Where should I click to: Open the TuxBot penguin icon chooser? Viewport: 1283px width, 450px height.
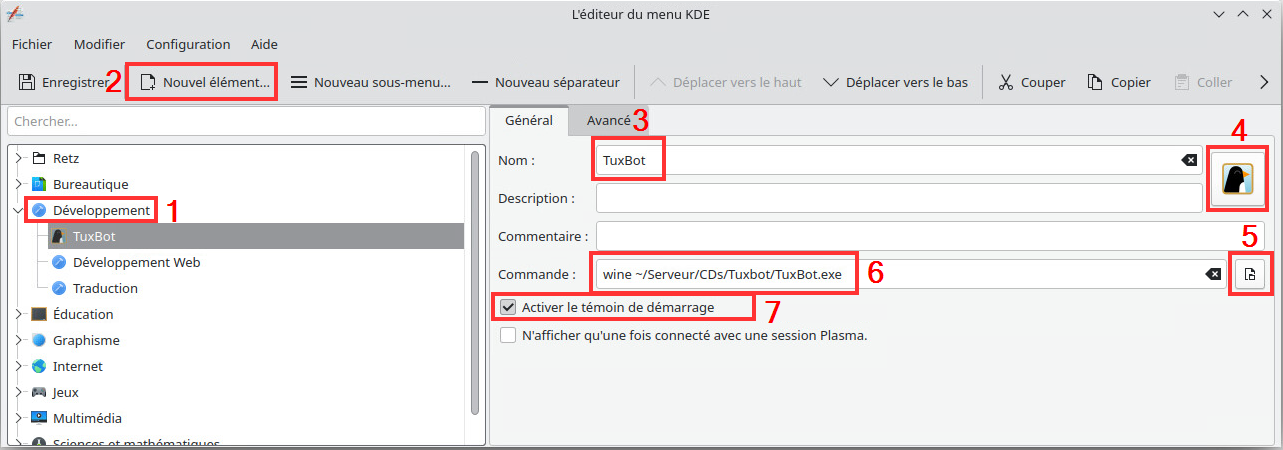pyautogui.click(x=1237, y=178)
